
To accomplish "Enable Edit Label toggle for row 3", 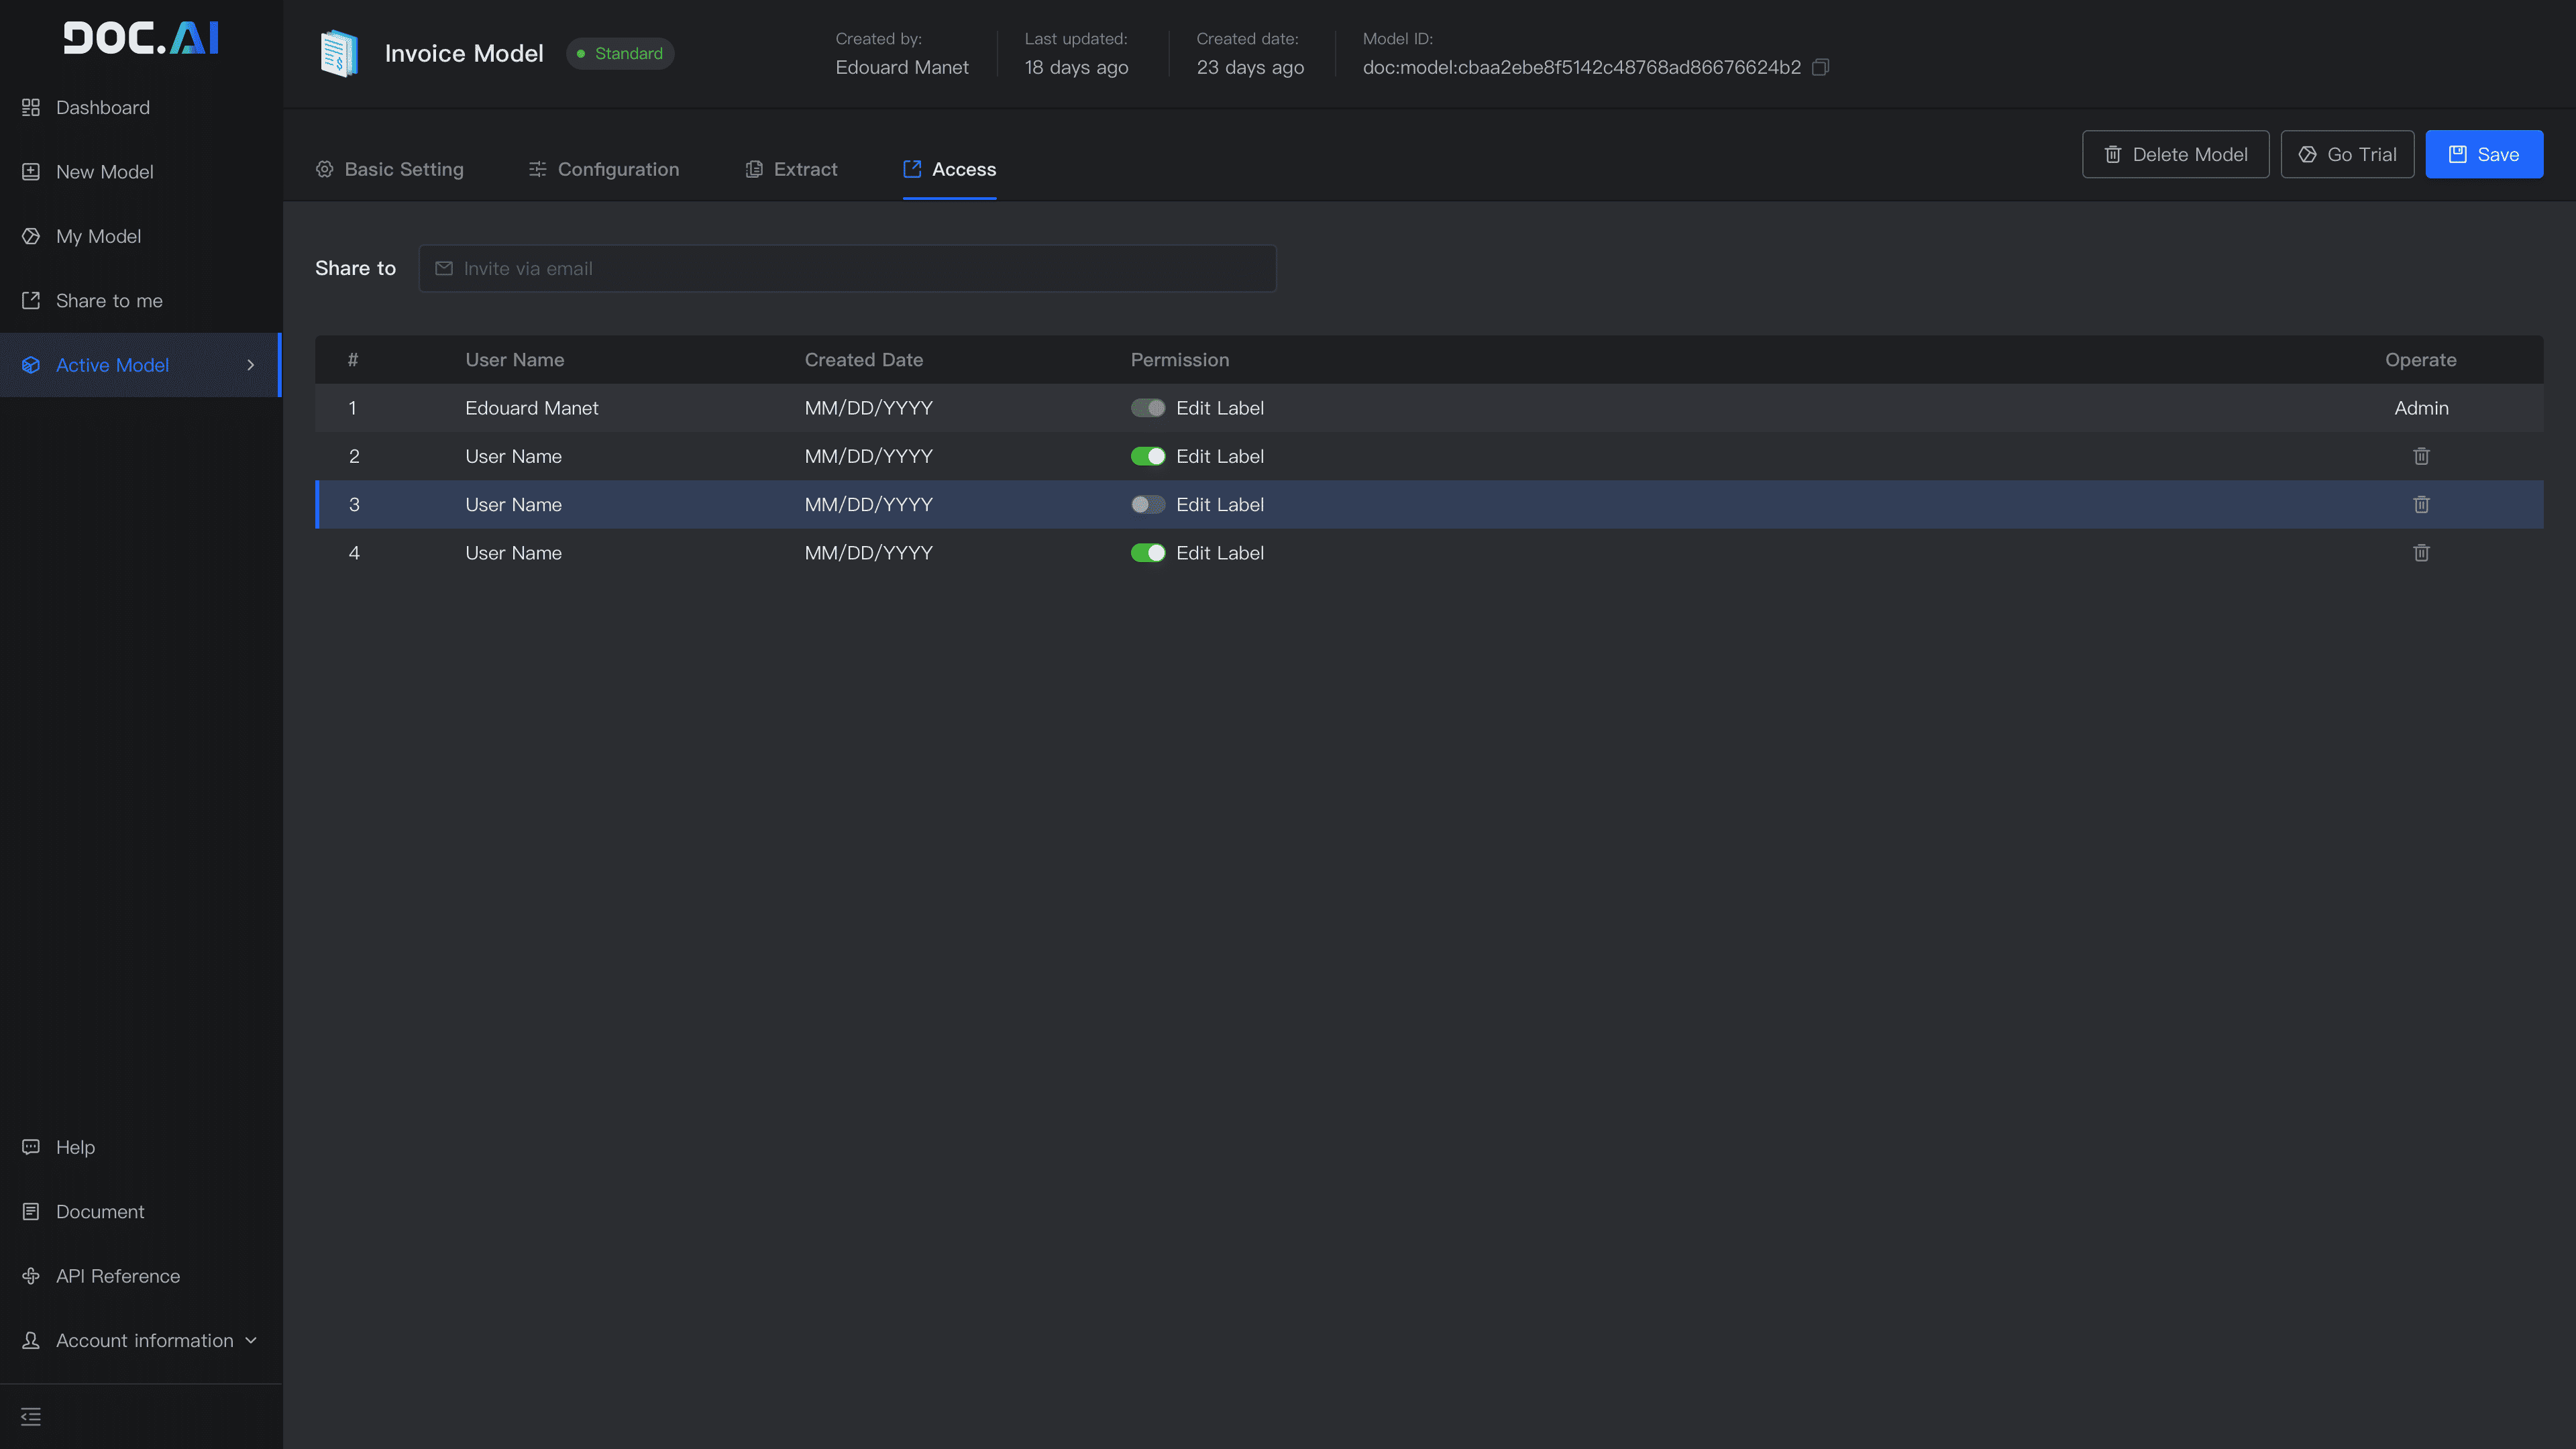I will click(x=1147, y=504).
